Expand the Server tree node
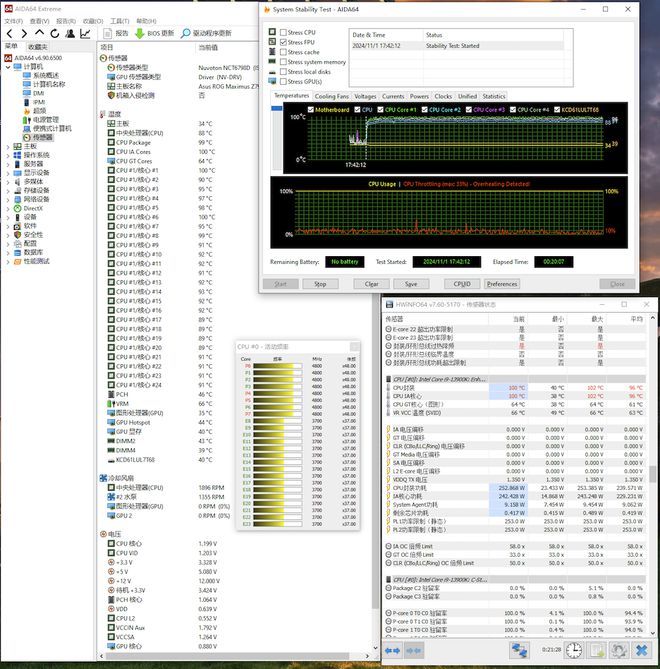The height and width of the screenshot is (669, 660). pos(8,164)
